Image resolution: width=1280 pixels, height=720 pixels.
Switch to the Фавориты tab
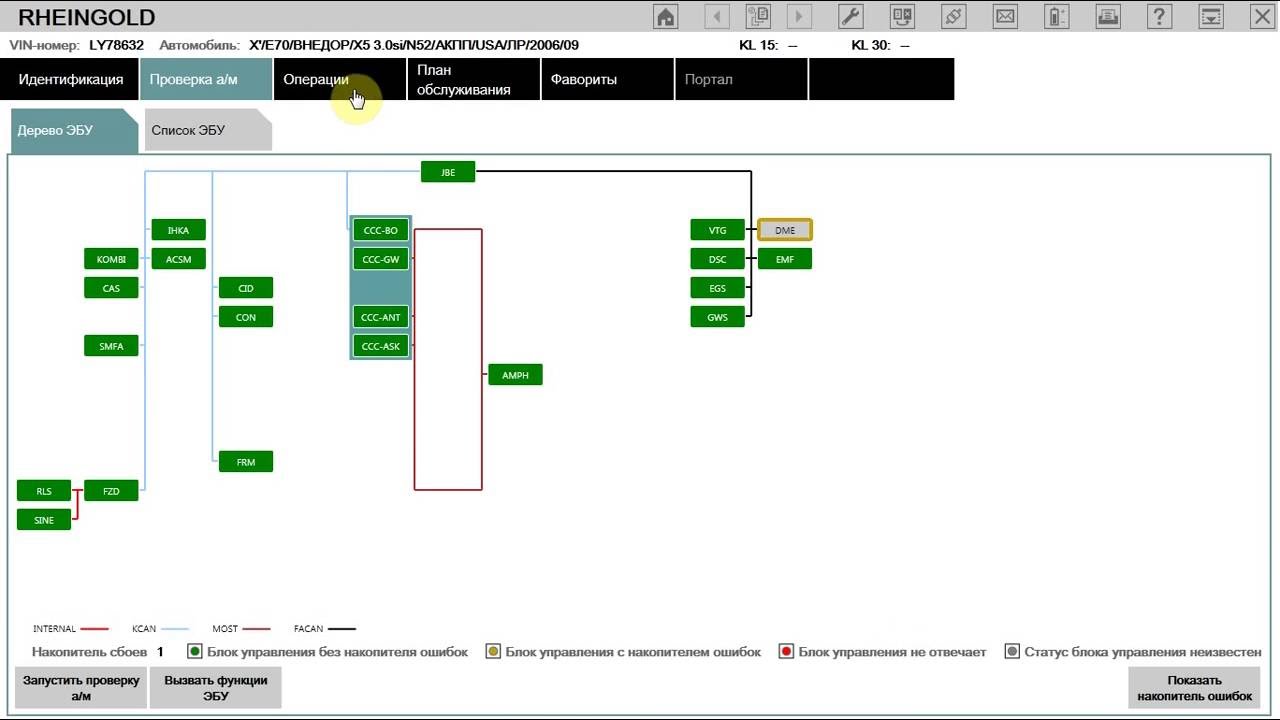[608, 79]
